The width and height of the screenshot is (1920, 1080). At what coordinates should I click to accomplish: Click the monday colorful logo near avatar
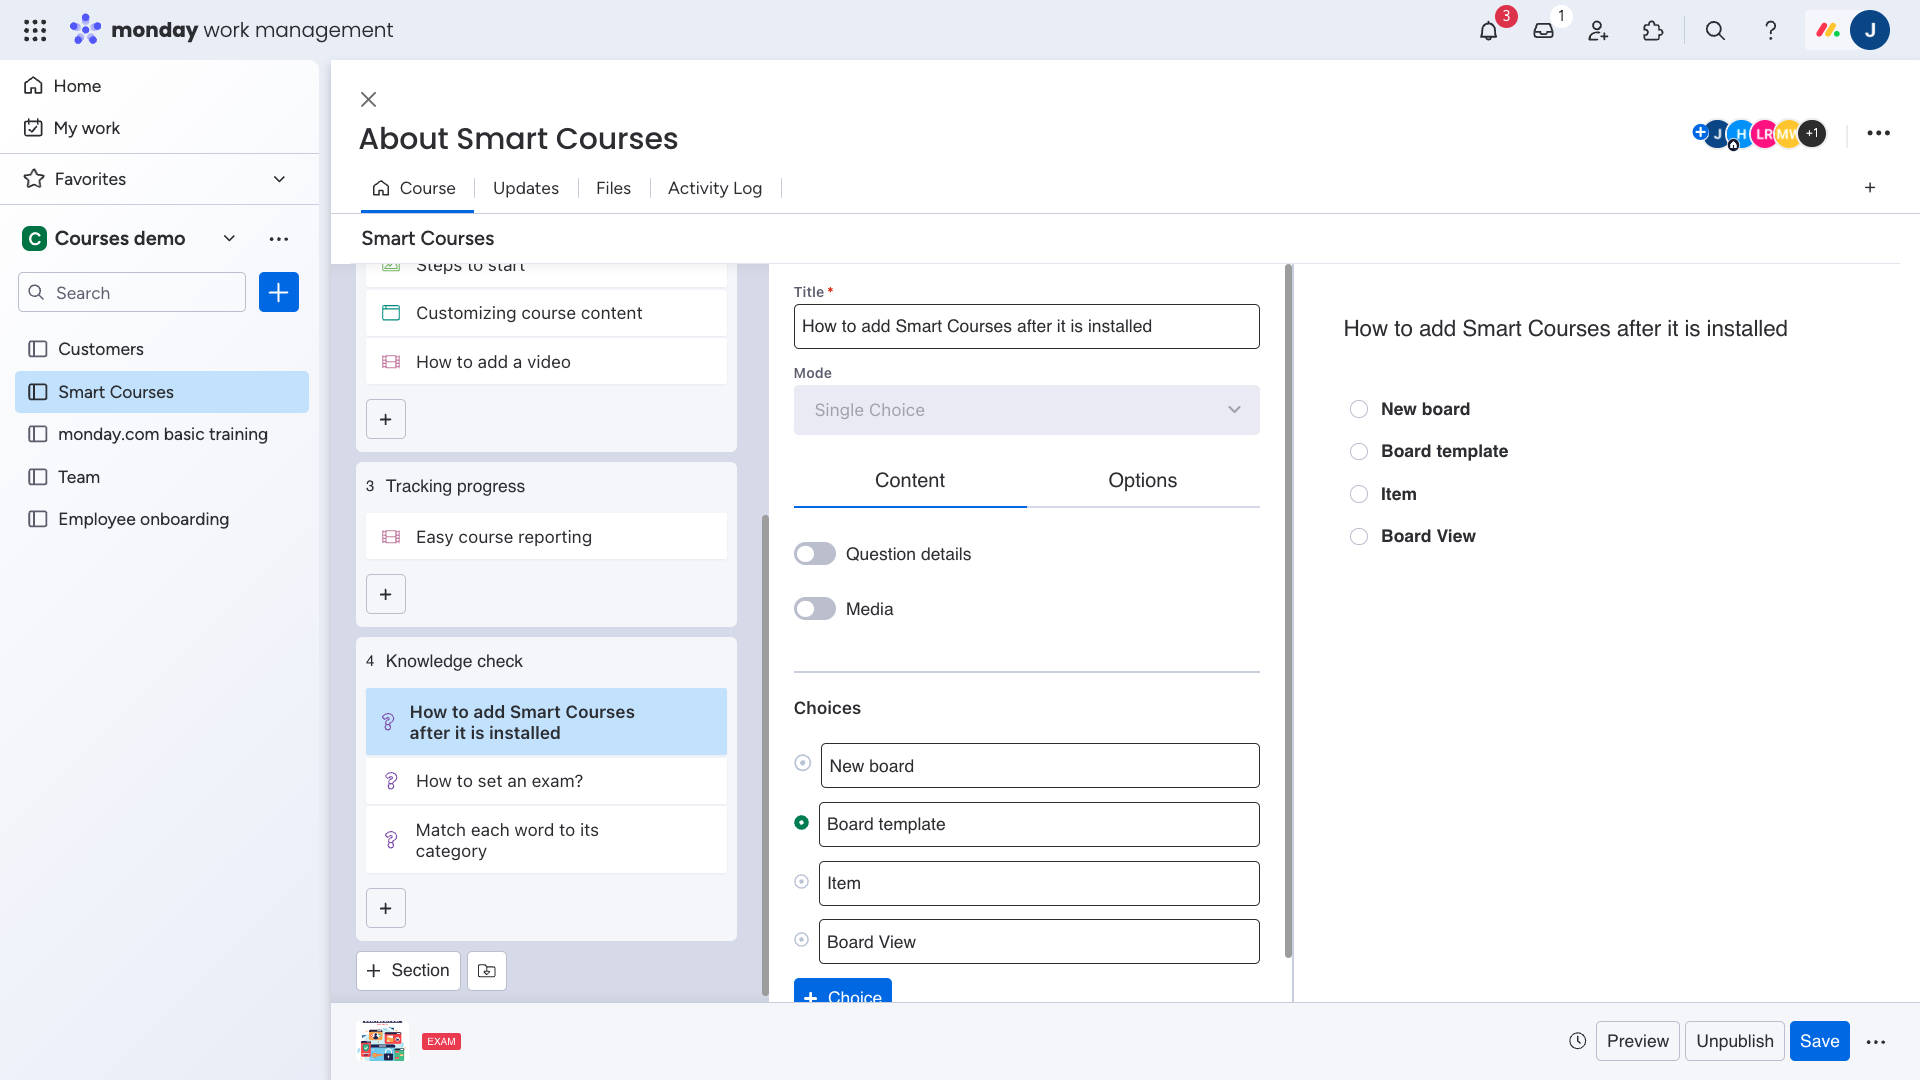coord(1828,30)
